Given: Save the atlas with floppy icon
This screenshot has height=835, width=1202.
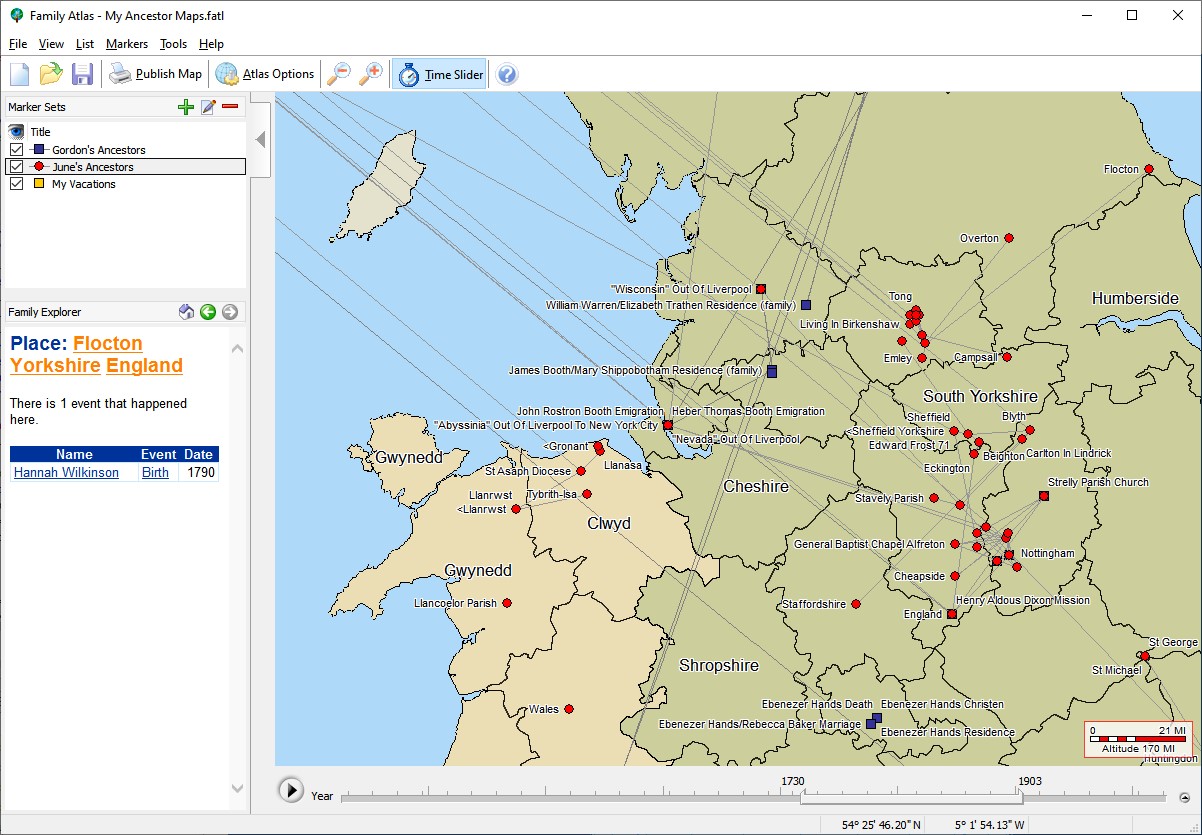Looking at the screenshot, I should [82, 74].
